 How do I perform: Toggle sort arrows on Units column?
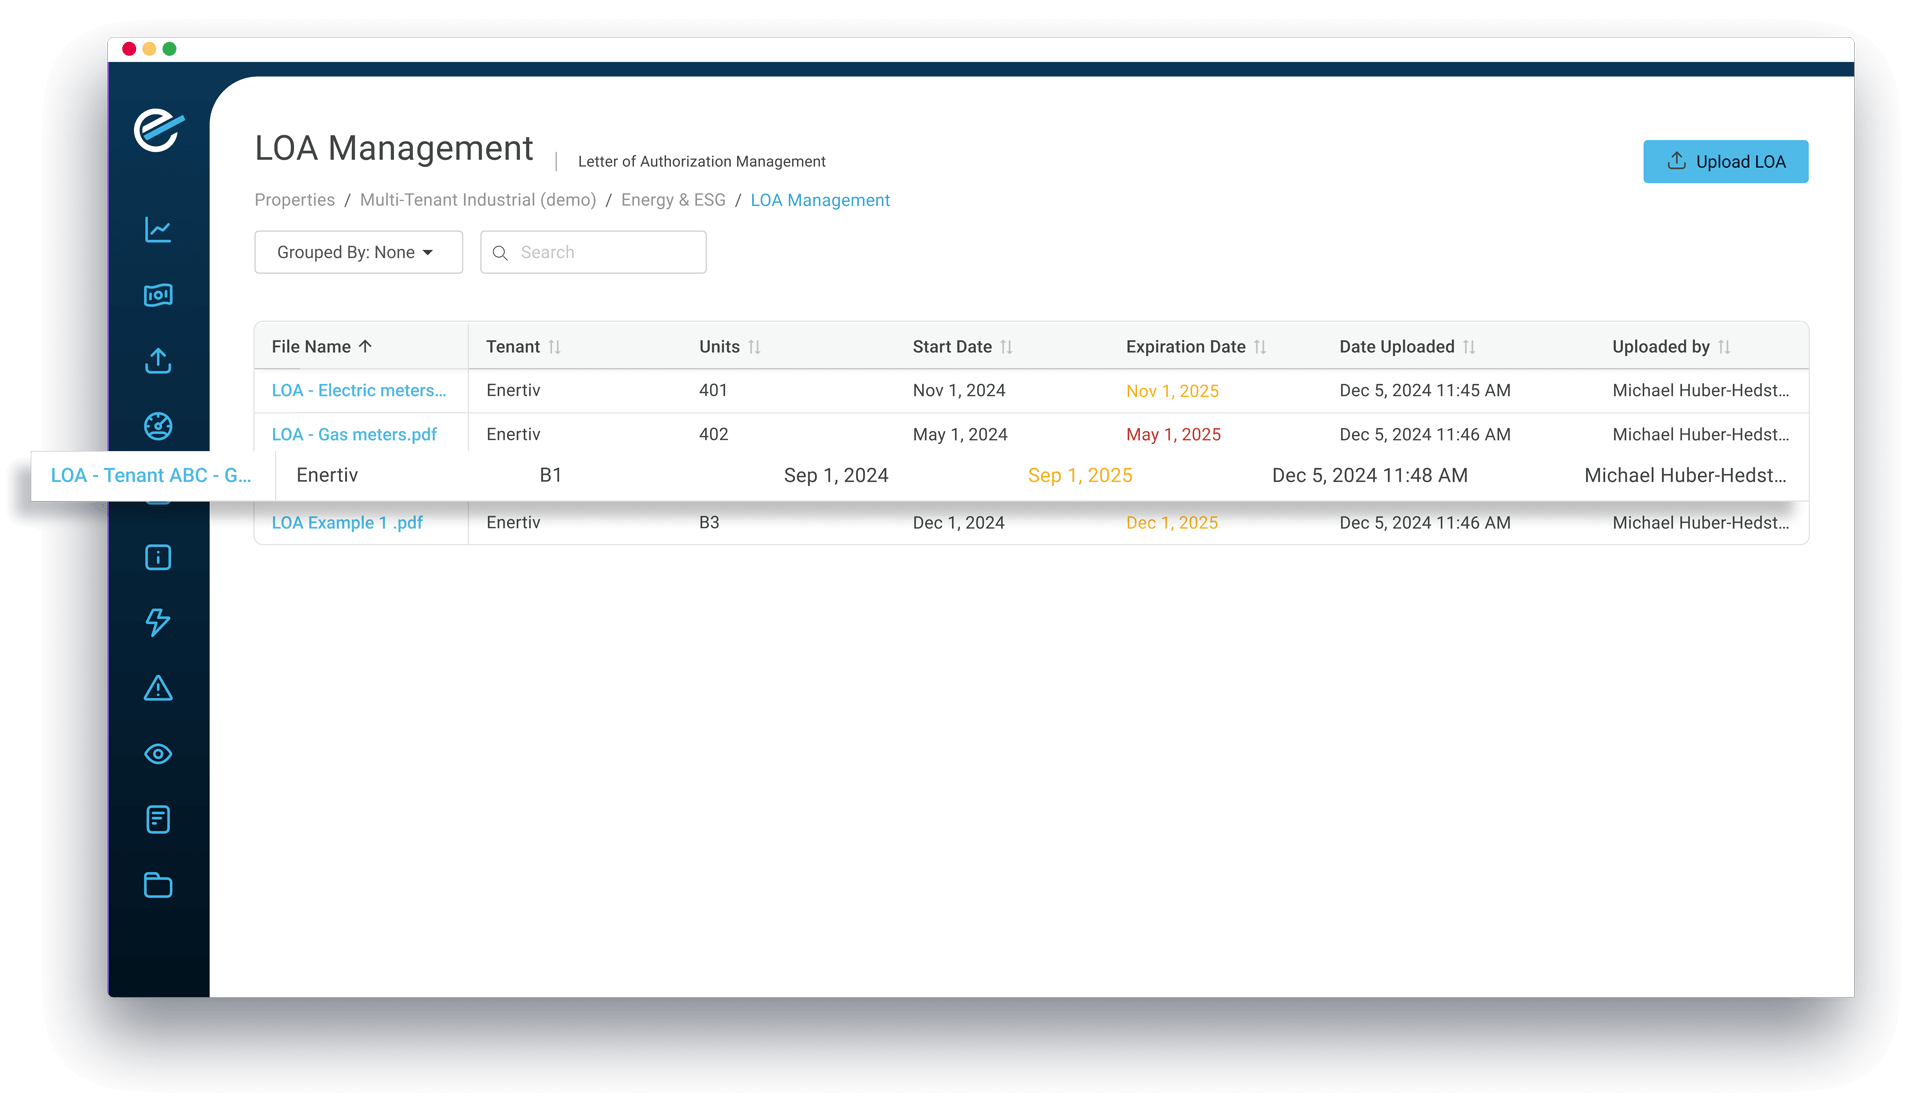755,347
